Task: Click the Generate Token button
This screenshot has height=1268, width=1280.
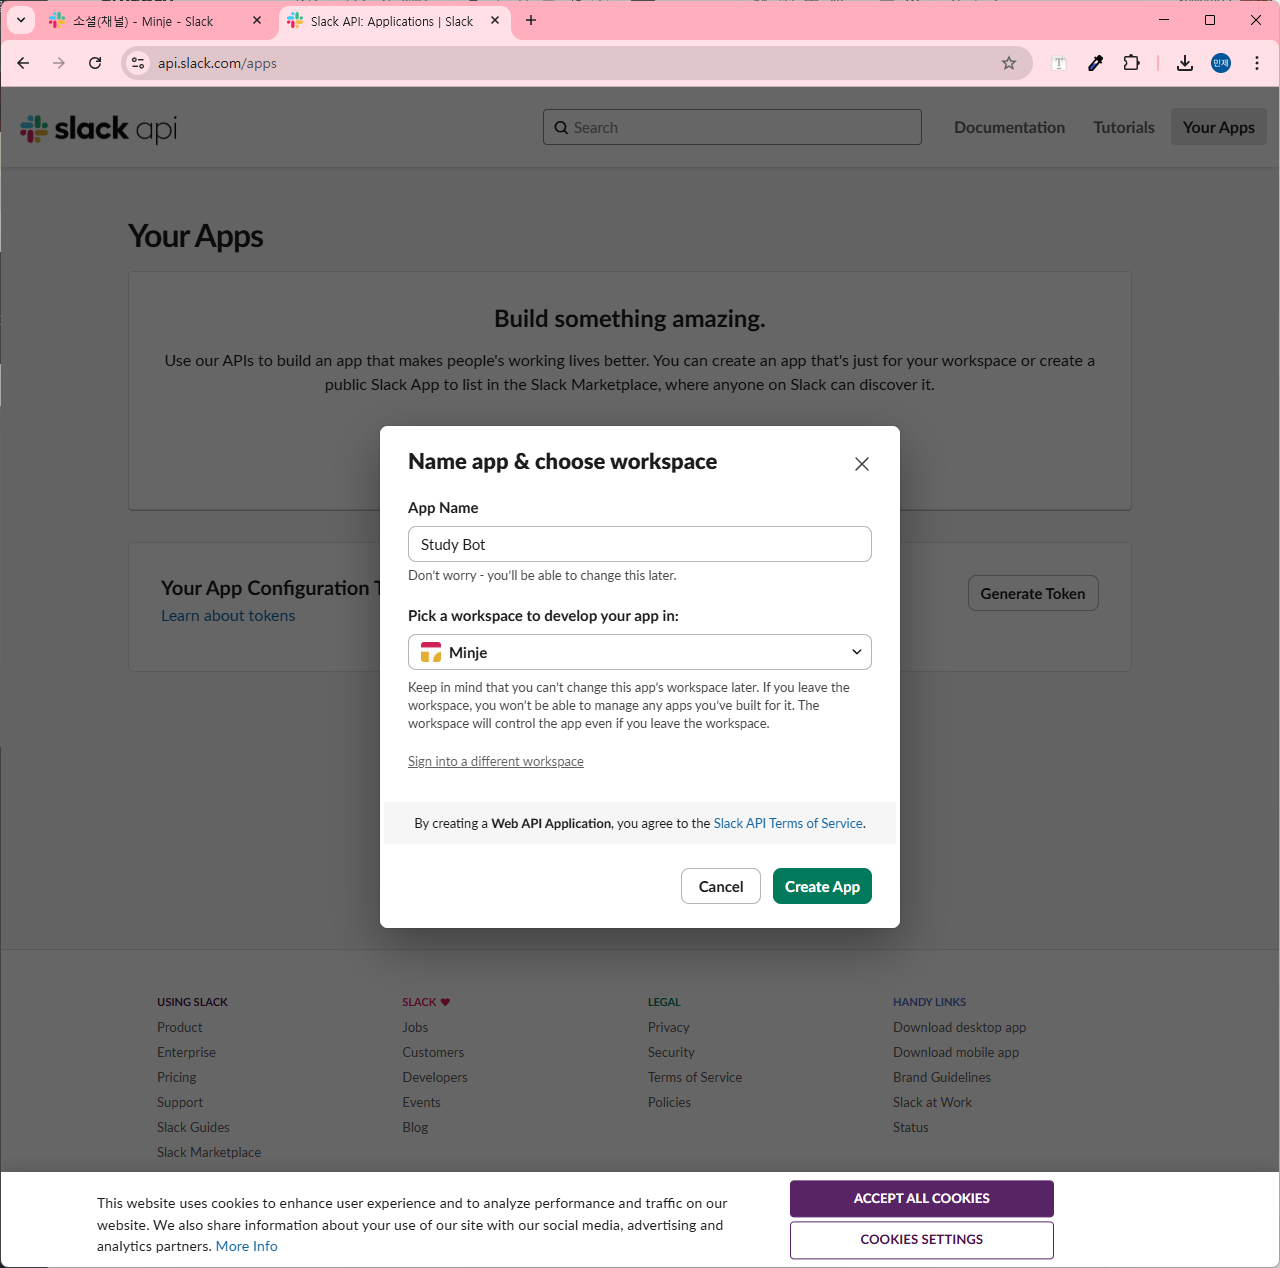Action: [1033, 593]
